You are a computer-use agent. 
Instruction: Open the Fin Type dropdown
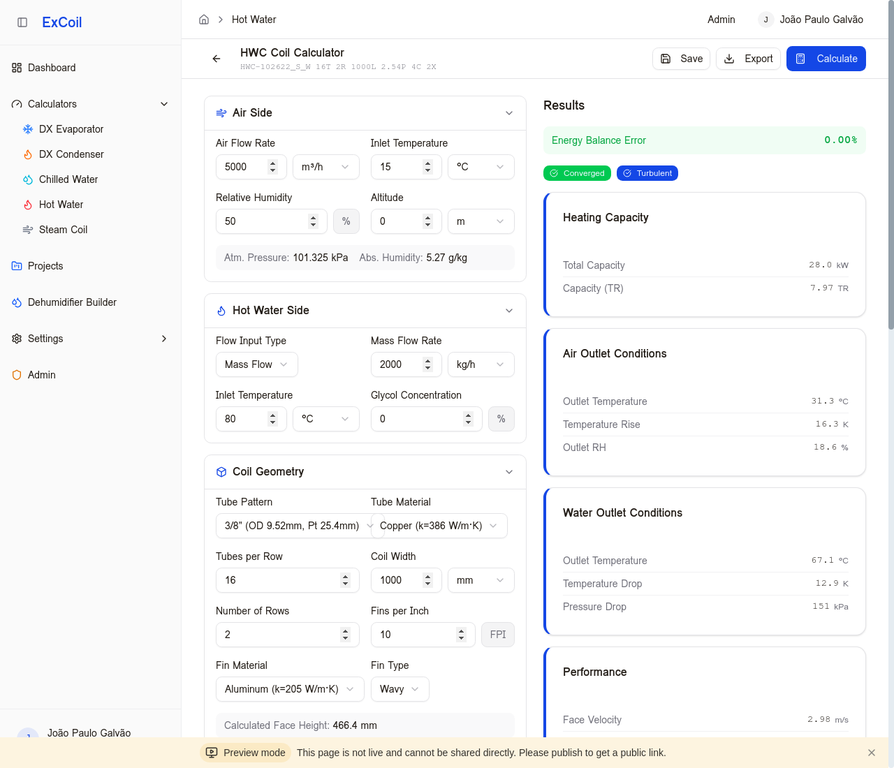pos(399,689)
